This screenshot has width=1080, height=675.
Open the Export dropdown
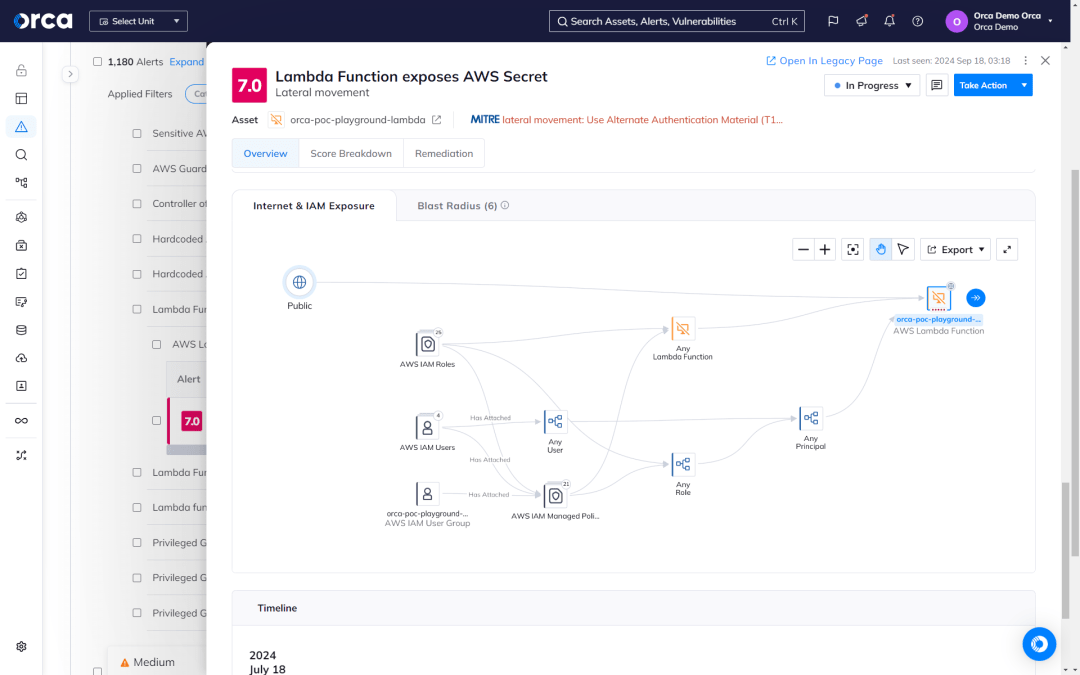[955, 249]
